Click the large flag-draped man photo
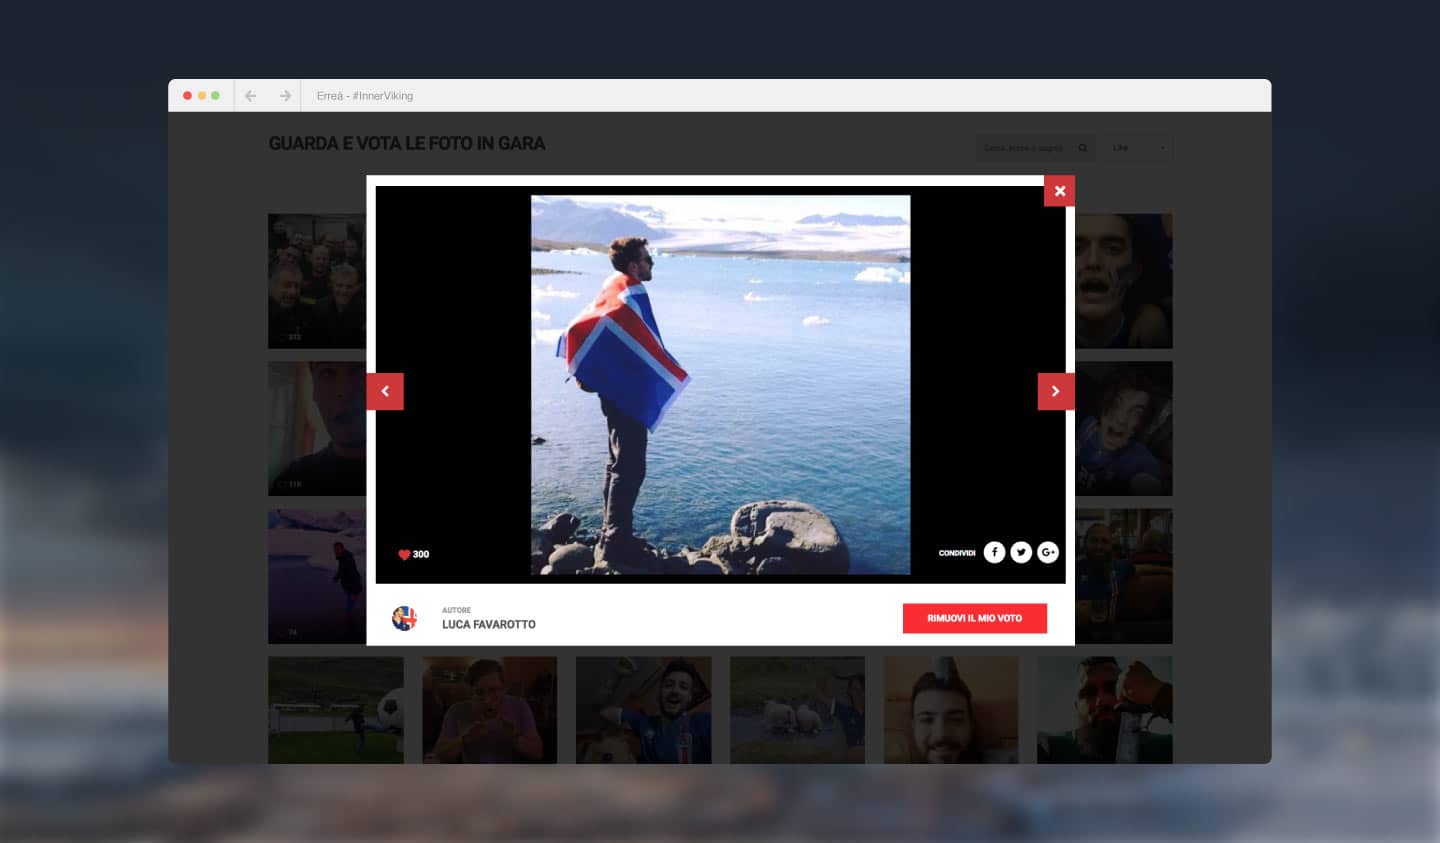 [x=720, y=385]
